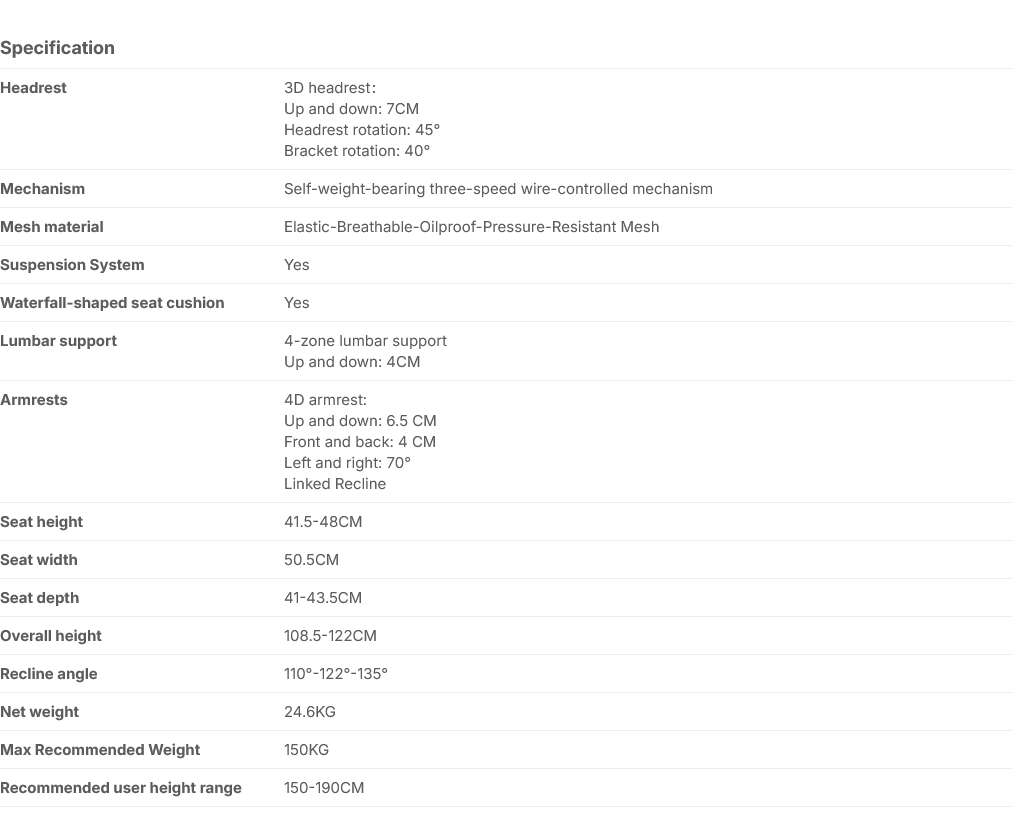Select the Seat width value 50.5CM
This screenshot has width=1012, height=838.
[x=311, y=560]
